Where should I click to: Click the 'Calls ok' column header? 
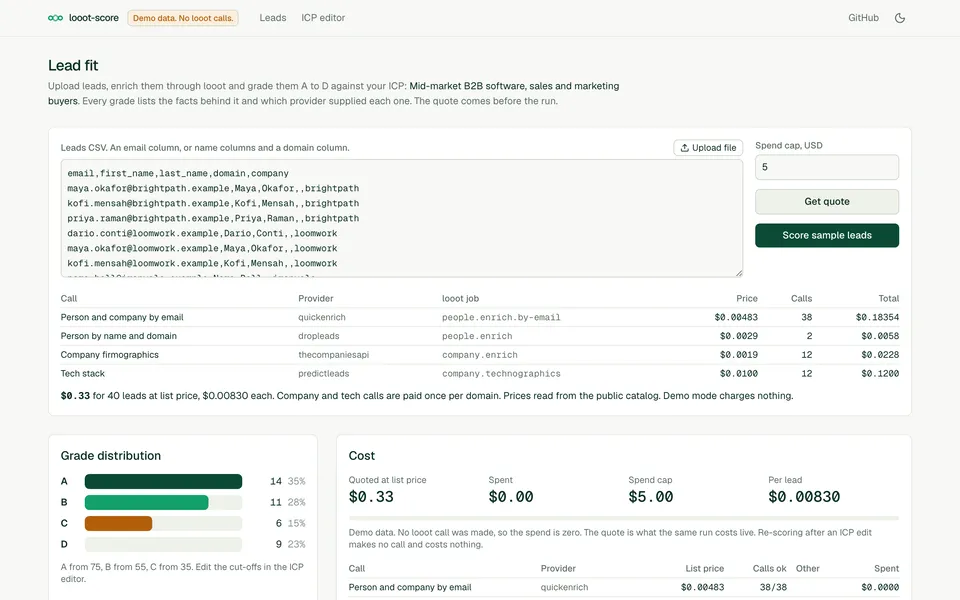pos(770,568)
